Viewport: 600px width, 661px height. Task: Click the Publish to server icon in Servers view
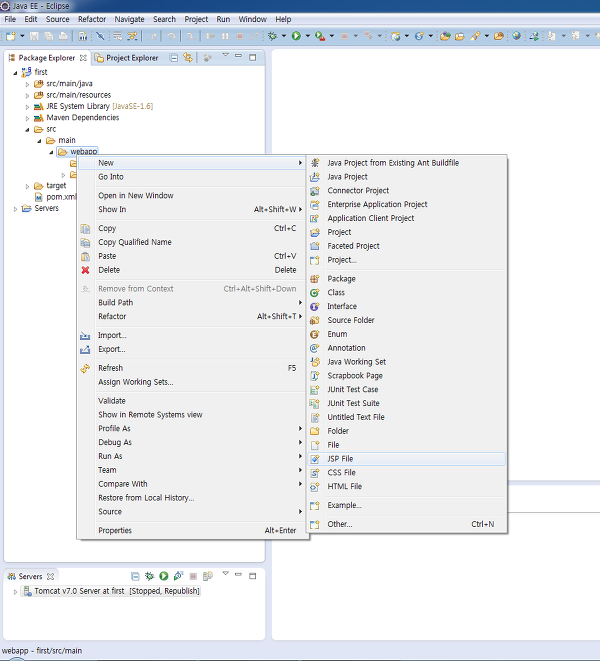coord(207,576)
